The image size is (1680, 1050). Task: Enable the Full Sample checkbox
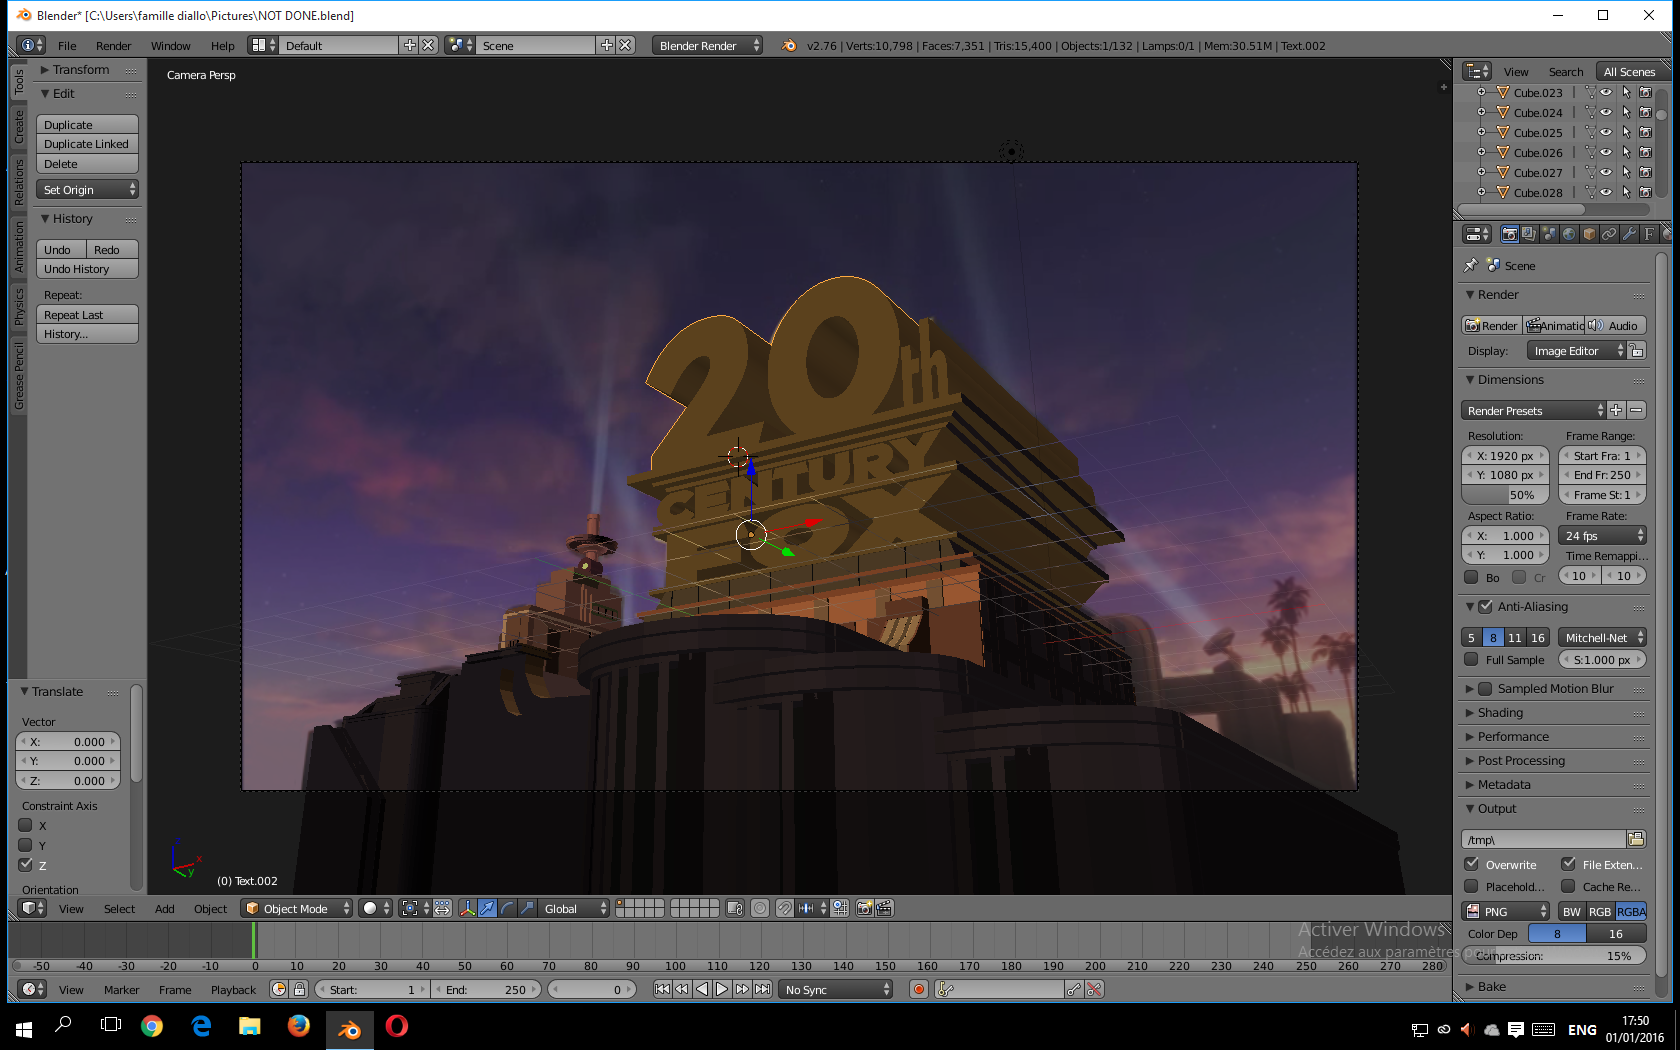[x=1471, y=659]
